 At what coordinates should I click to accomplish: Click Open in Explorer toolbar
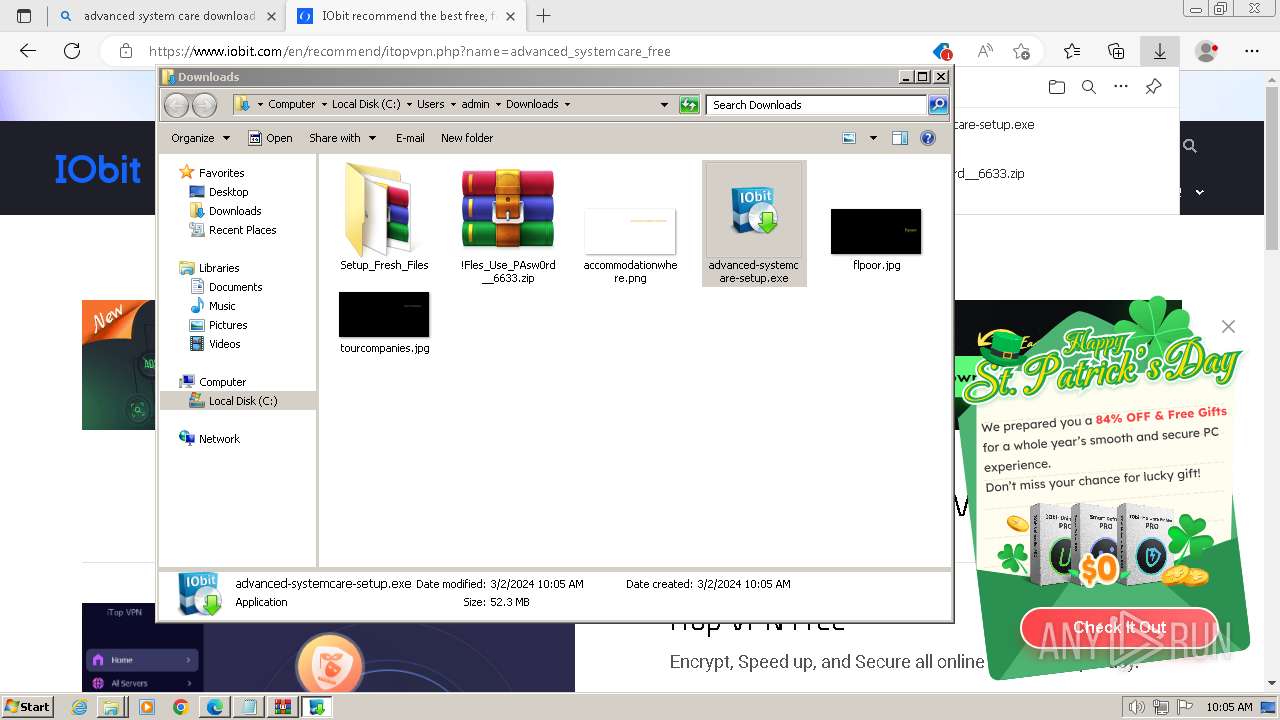coord(270,138)
